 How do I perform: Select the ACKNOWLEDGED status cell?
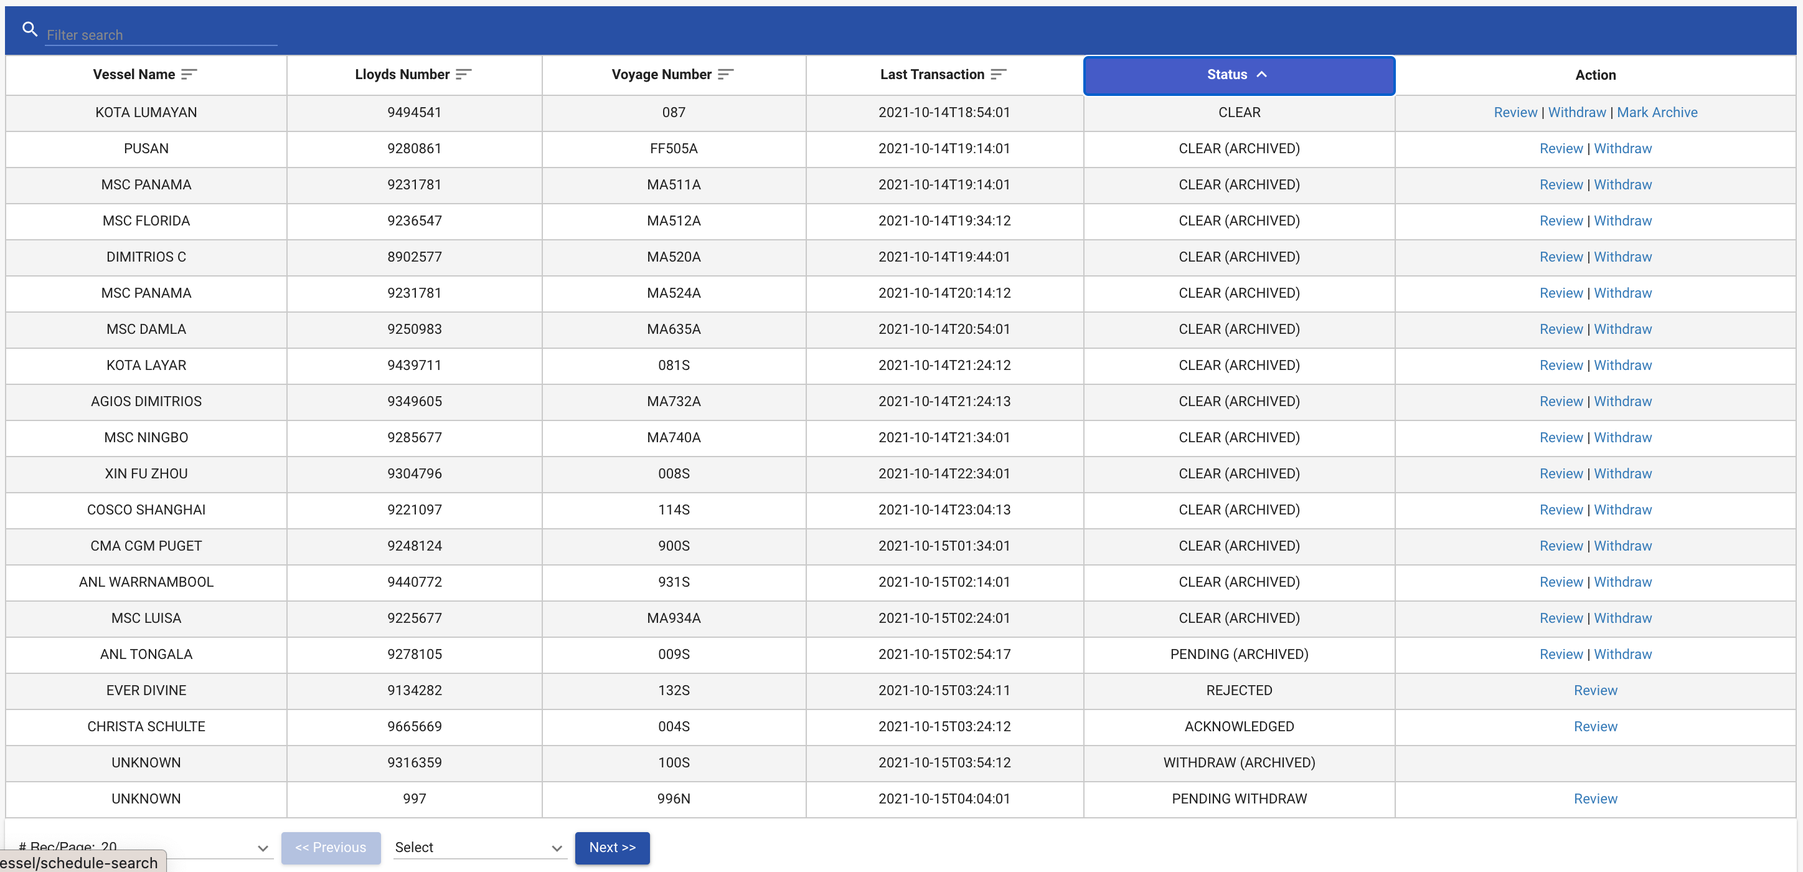tap(1239, 726)
